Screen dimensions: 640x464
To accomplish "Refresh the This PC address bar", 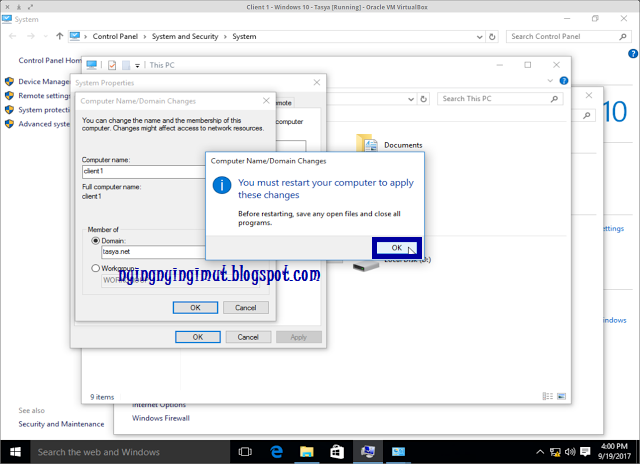I will (x=423, y=99).
